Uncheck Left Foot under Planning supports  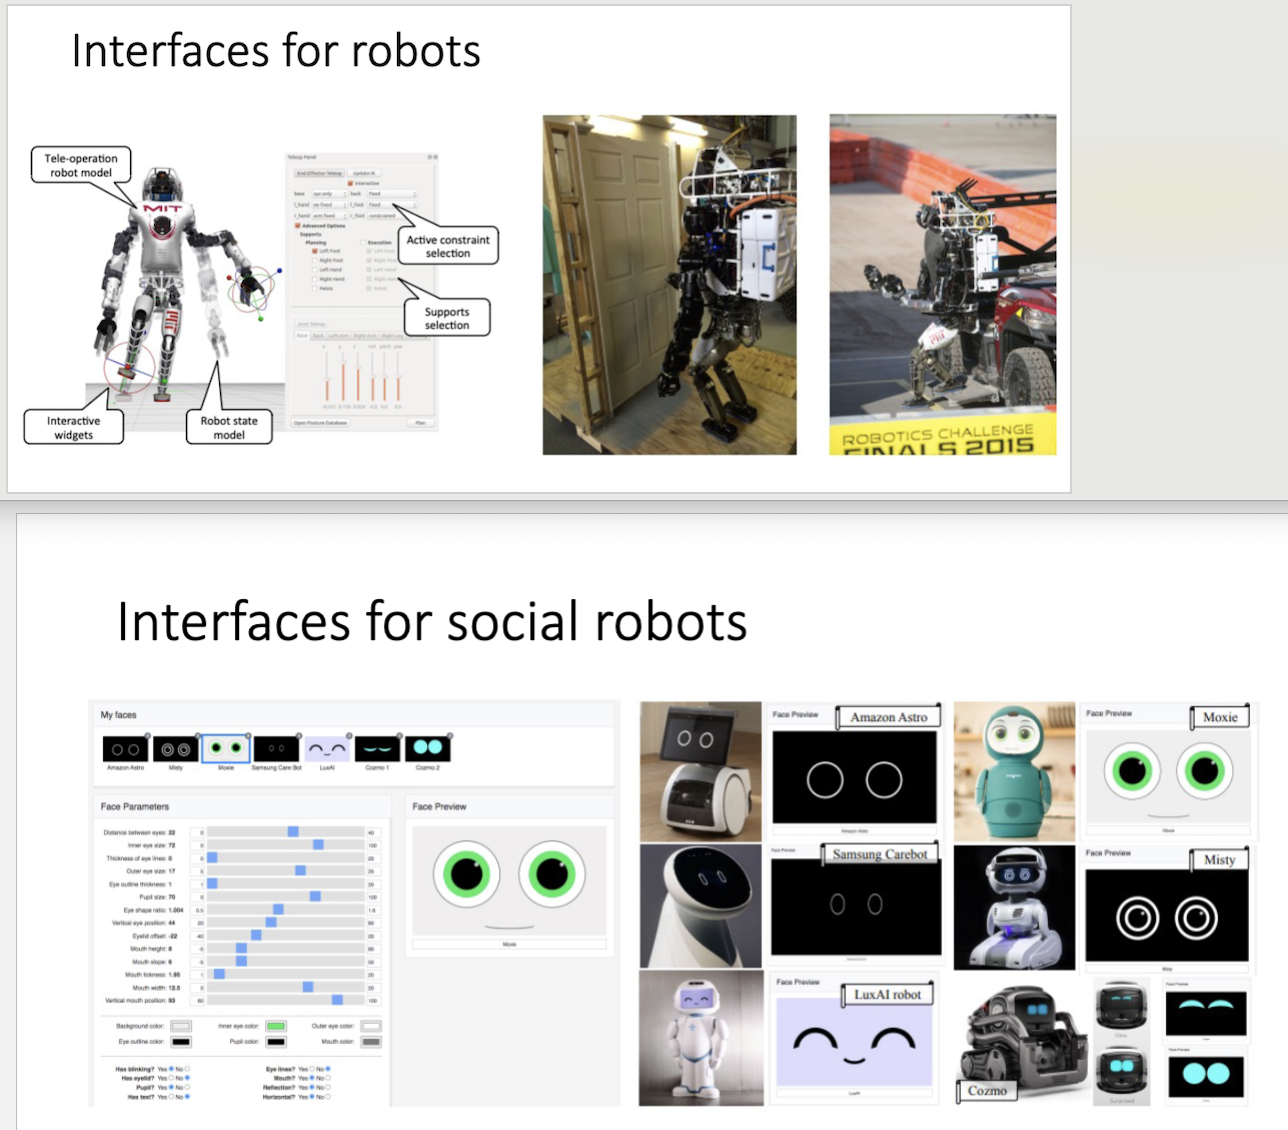tap(315, 251)
